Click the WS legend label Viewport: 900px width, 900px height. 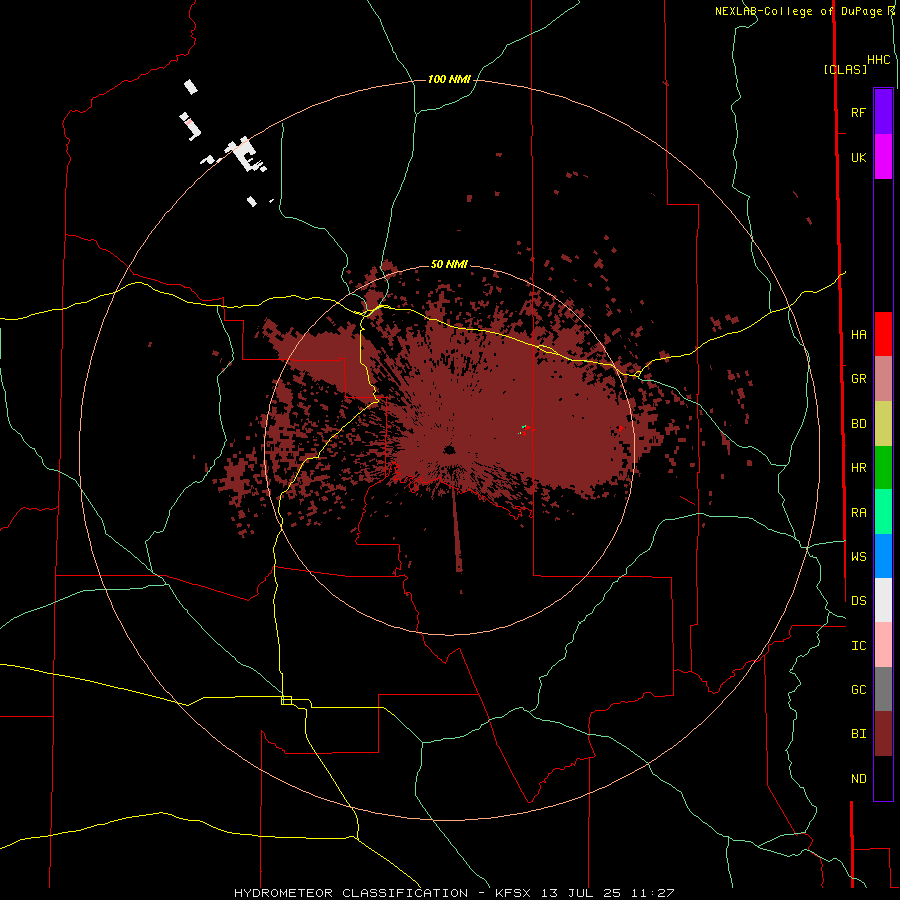858,557
